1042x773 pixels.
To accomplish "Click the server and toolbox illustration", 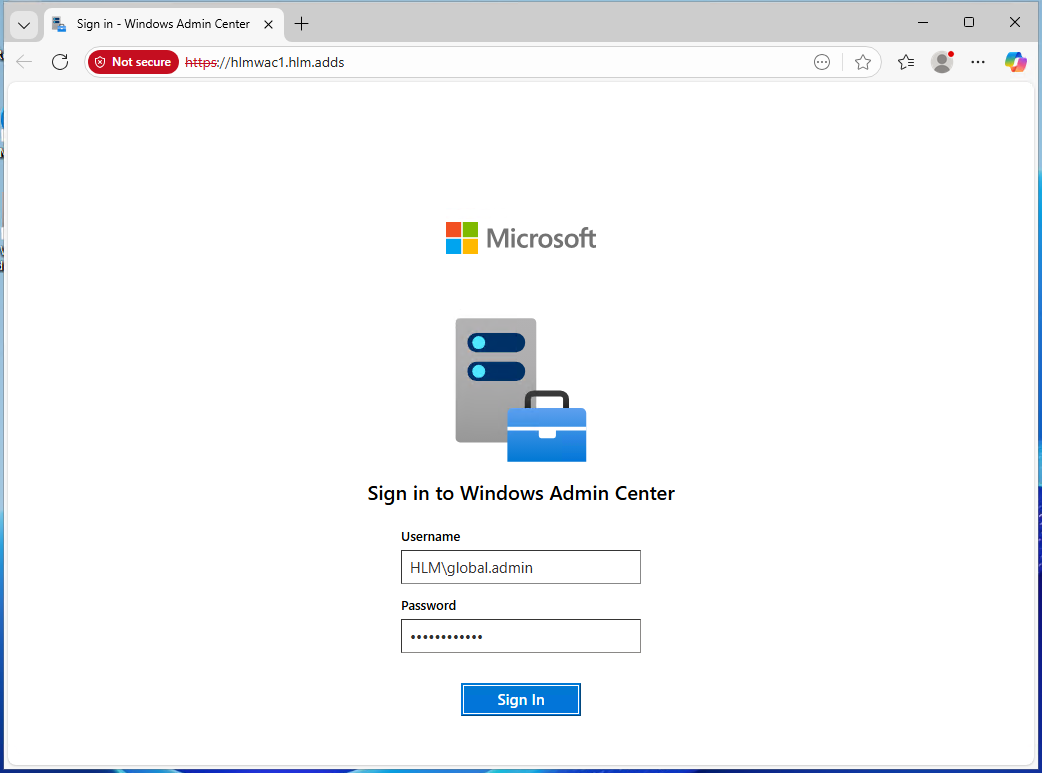I will 520,390.
